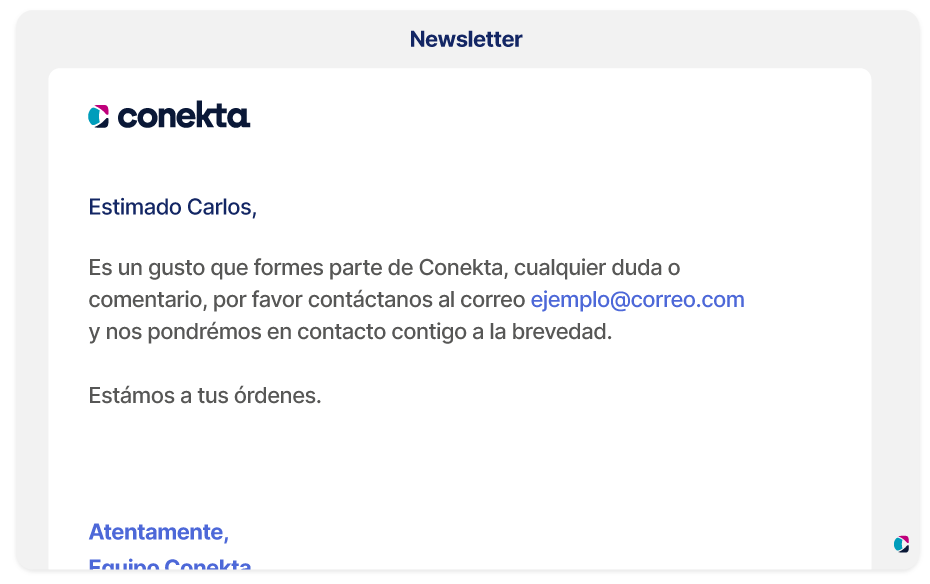Click the words en contacto contigo
Image resolution: width=930 pixels, height=584 pixels.
coord(367,331)
